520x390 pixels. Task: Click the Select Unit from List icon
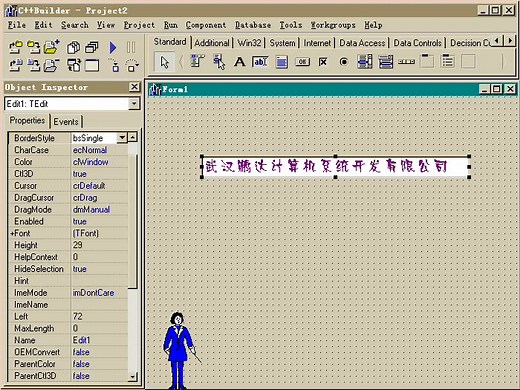(x=74, y=48)
